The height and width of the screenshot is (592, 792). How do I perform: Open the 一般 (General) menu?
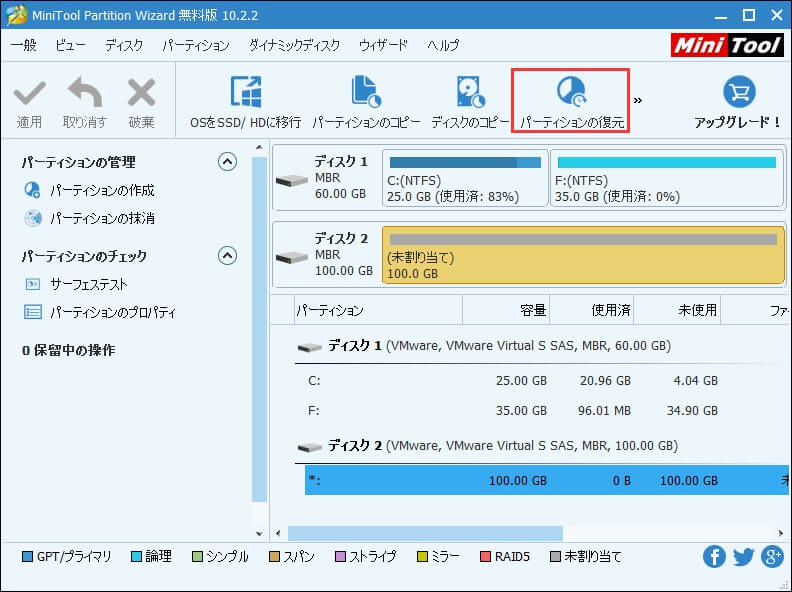pyautogui.click(x=24, y=45)
